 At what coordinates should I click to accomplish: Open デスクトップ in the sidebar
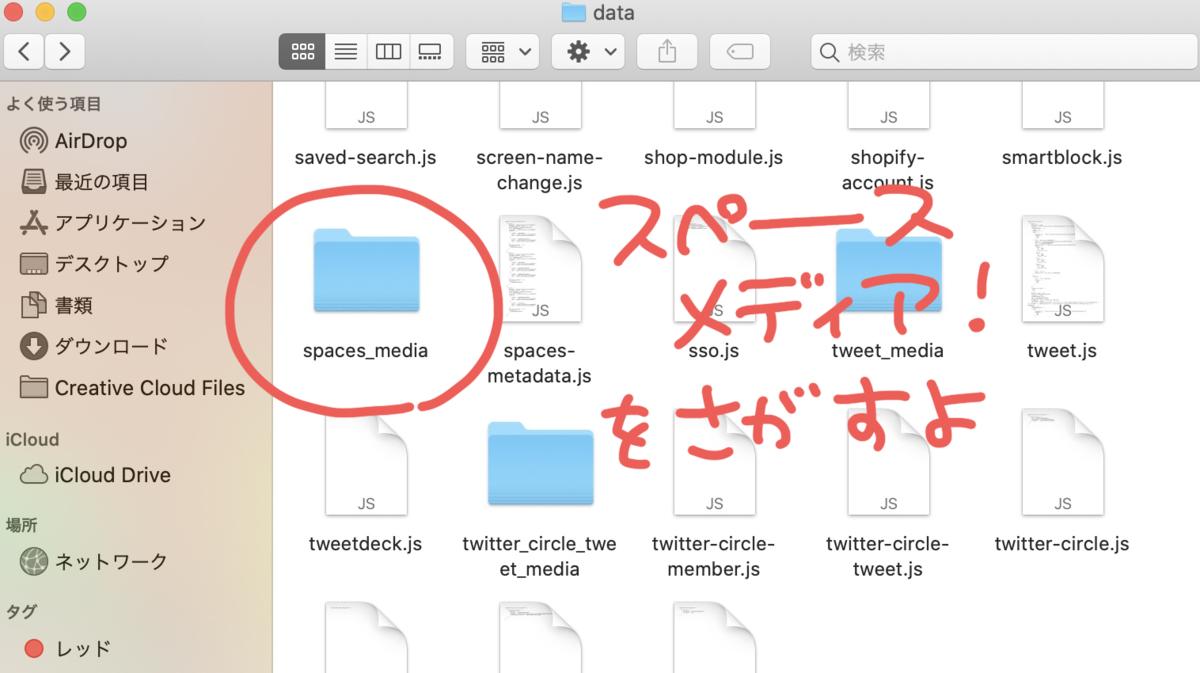(94, 264)
